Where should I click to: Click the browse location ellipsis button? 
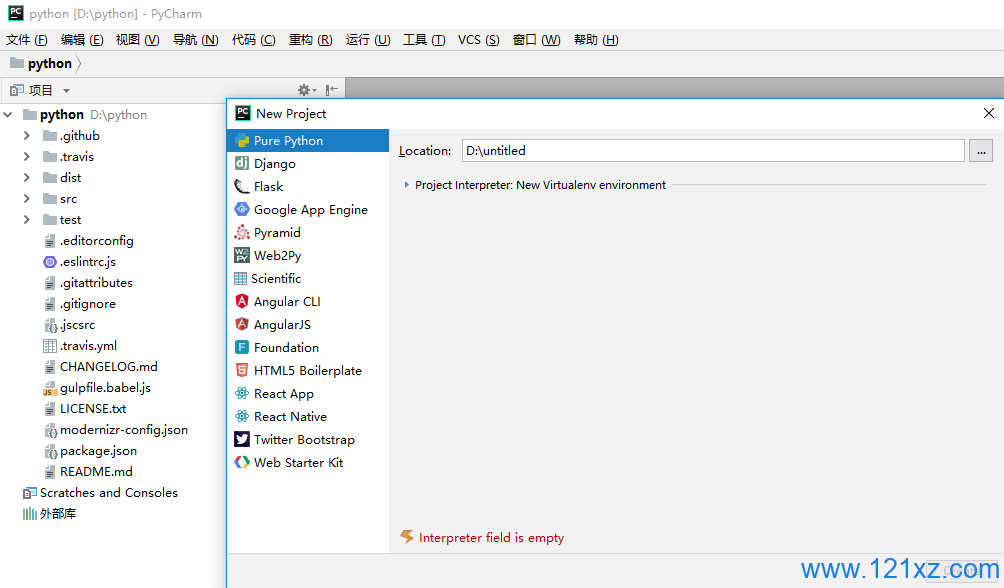coord(981,151)
